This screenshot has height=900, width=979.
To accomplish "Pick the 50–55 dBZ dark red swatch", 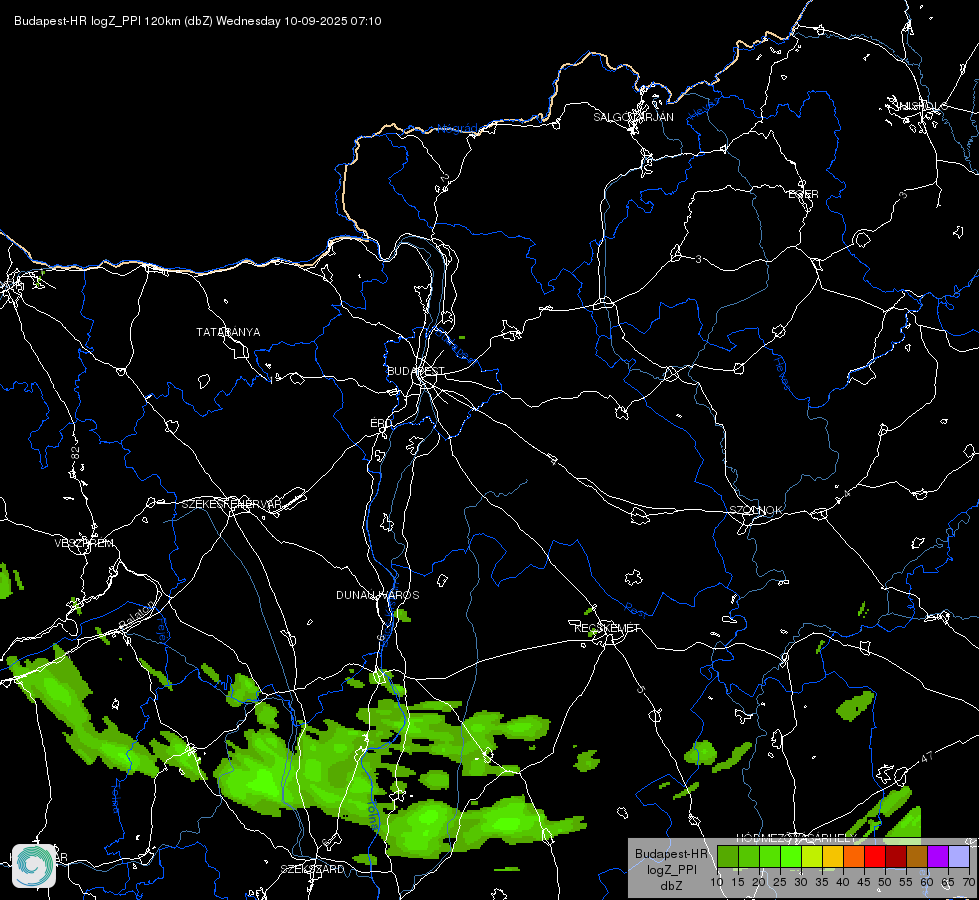I will (x=896, y=856).
